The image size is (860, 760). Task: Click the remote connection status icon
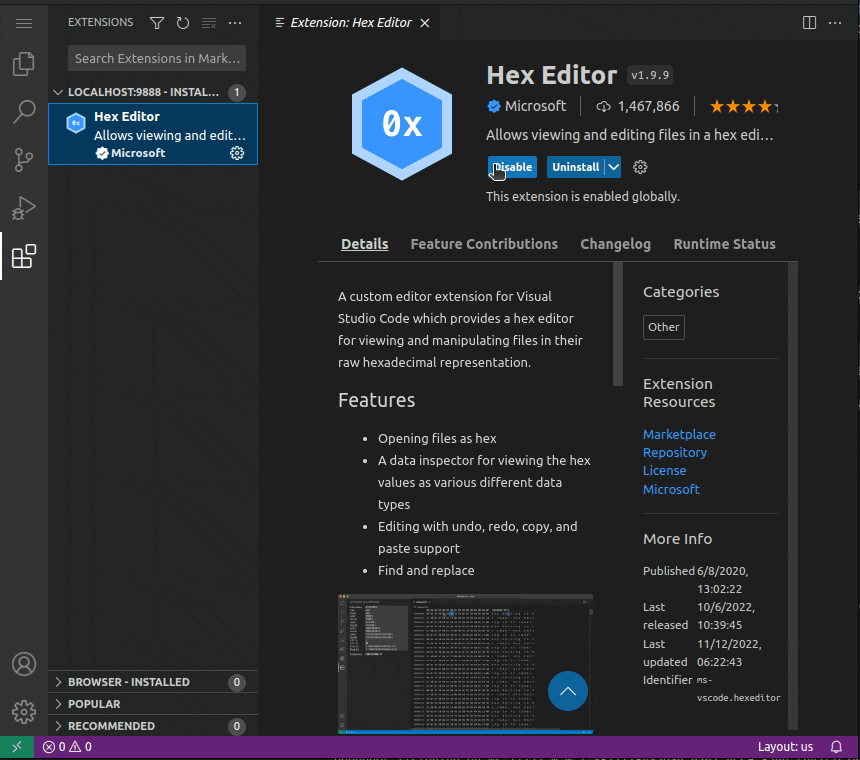(x=17, y=747)
